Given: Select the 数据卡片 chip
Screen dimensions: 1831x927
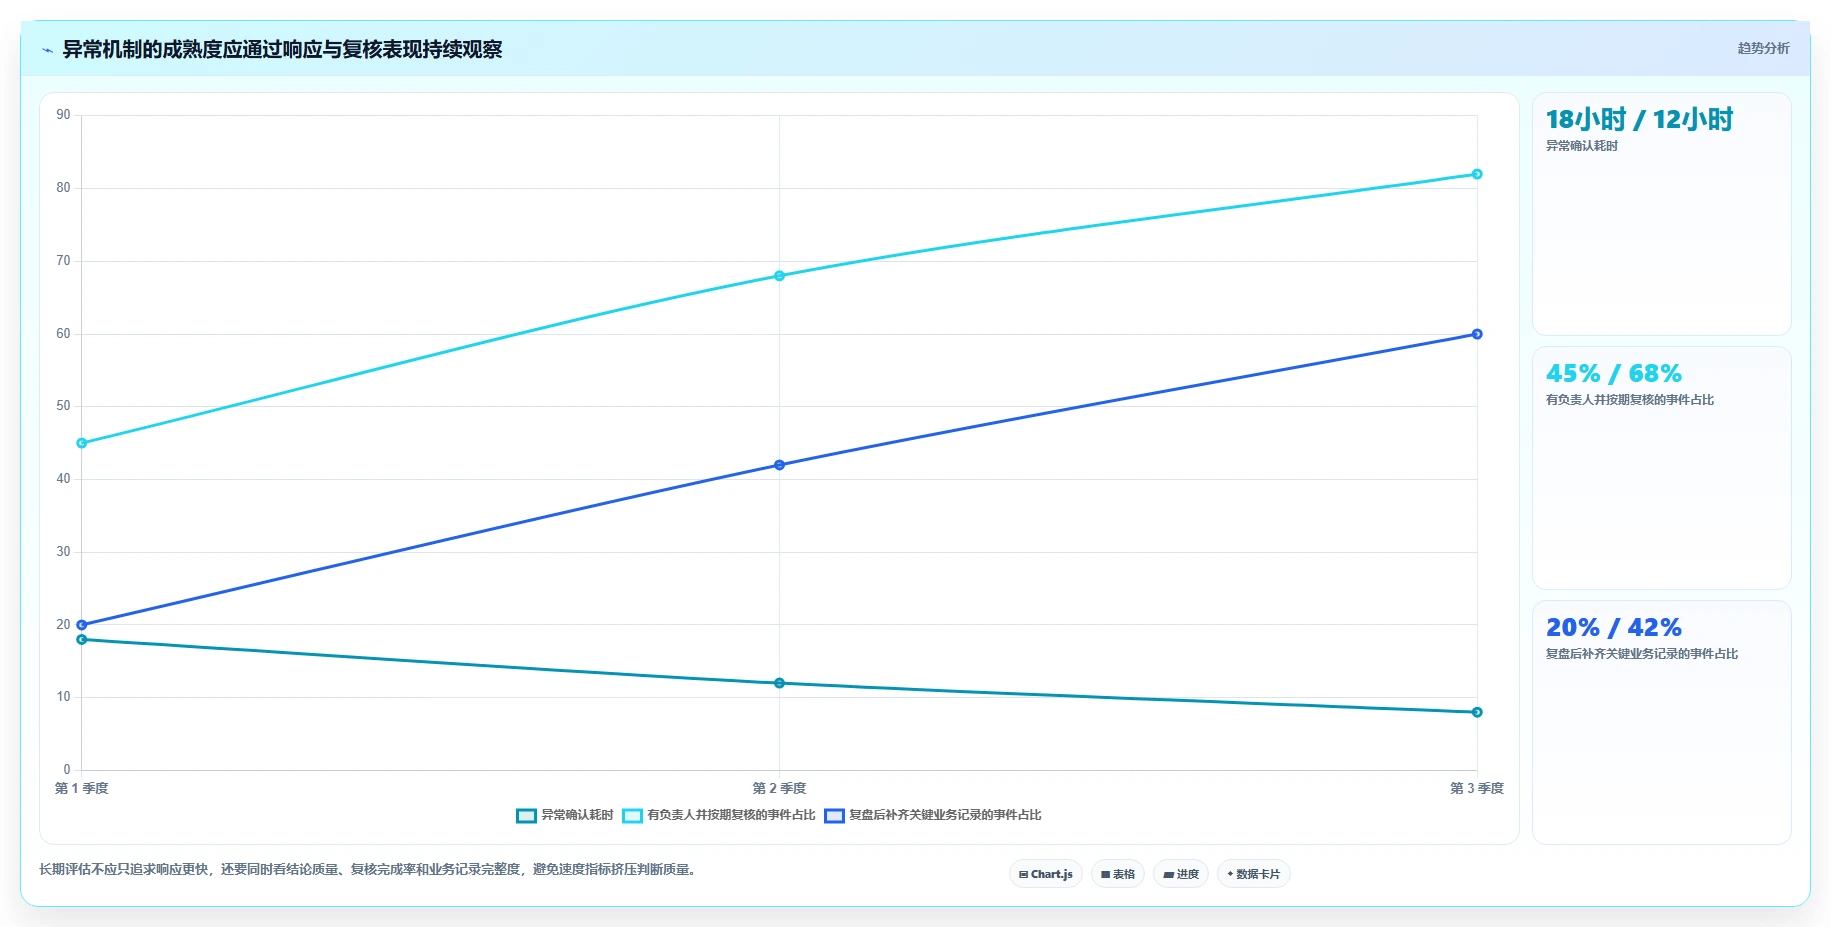Looking at the screenshot, I should click(x=1253, y=874).
